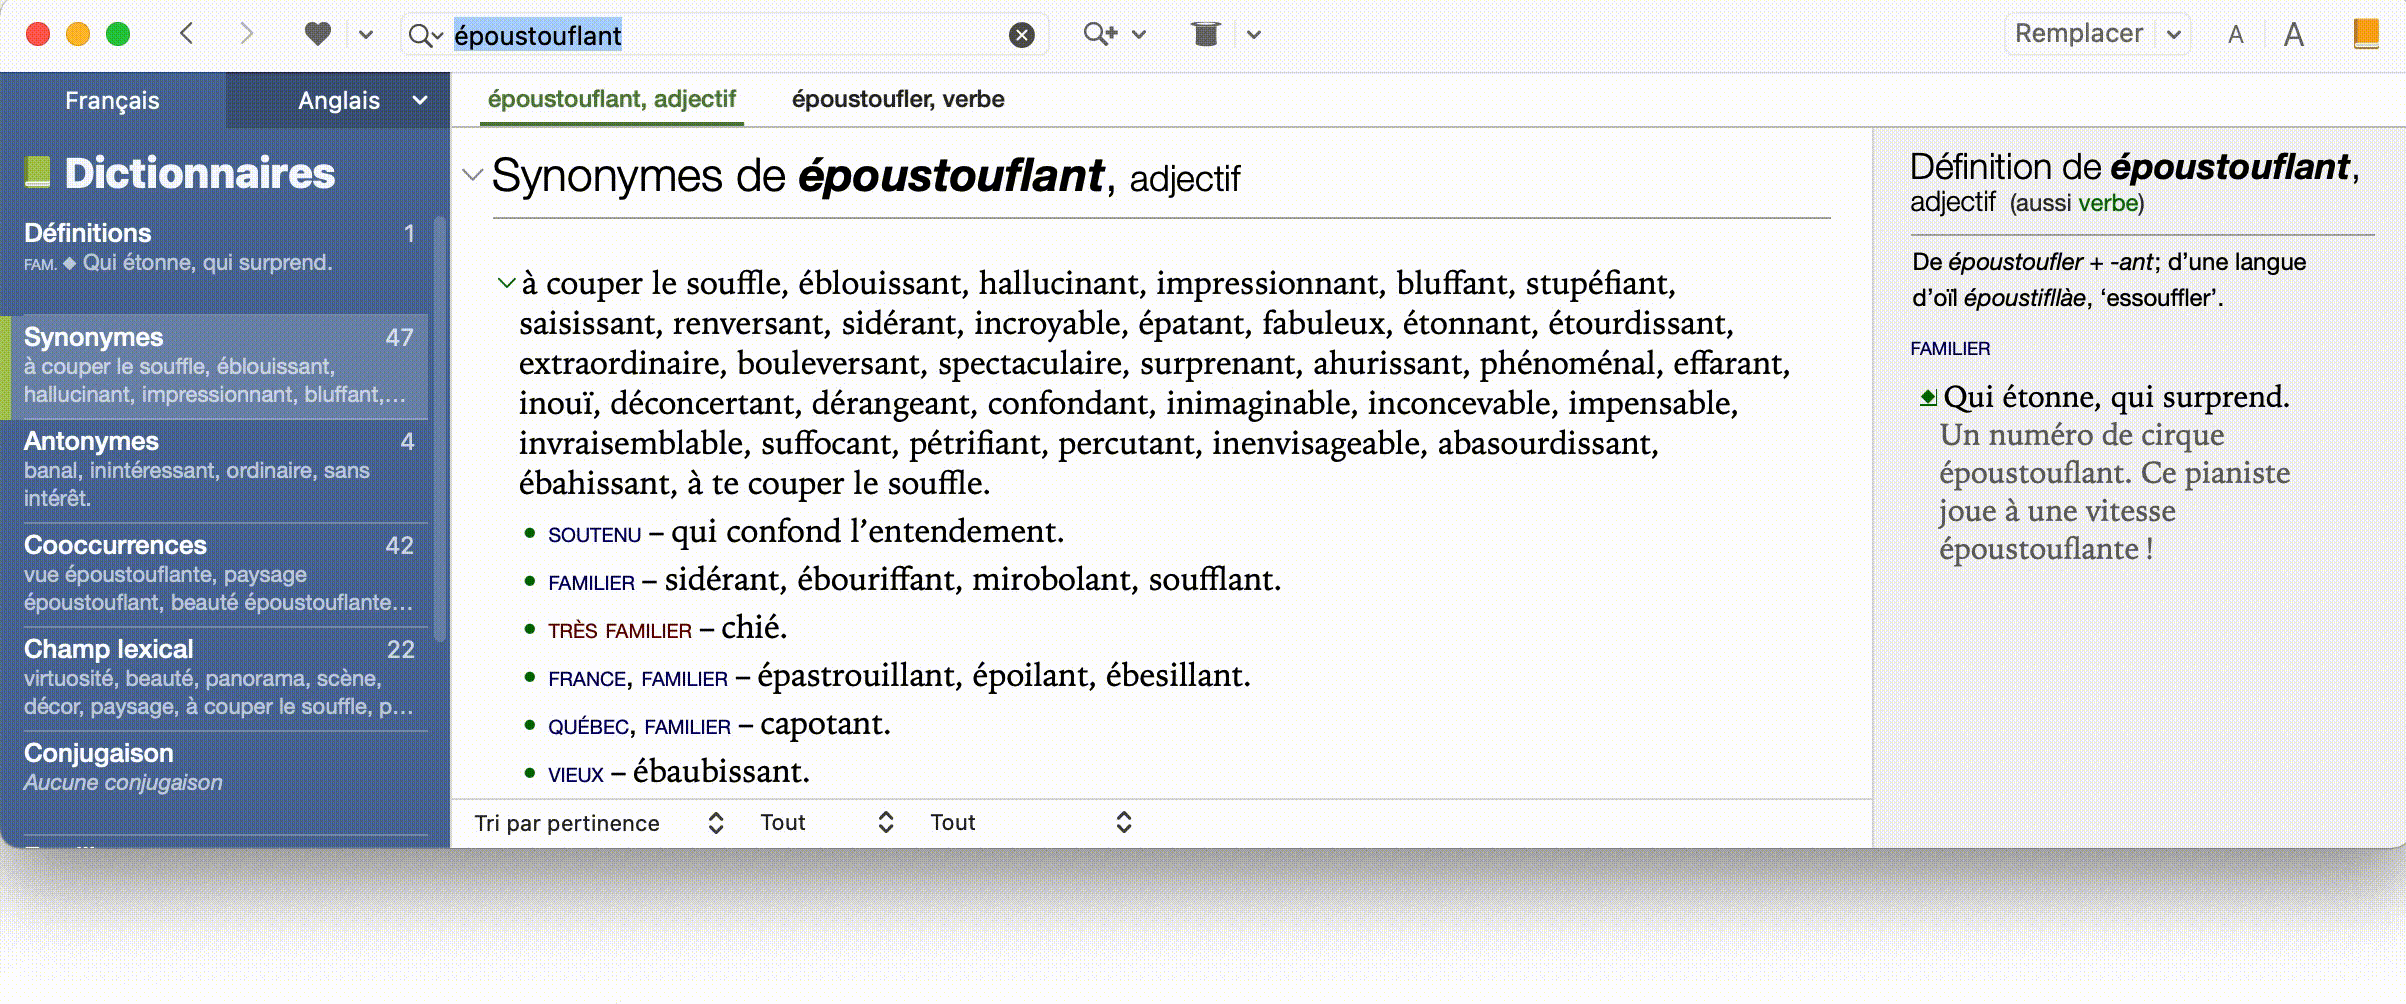Screen dimensions: 2406x1004
Task: Click the forward navigation arrow
Action: (x=246, y=34)
